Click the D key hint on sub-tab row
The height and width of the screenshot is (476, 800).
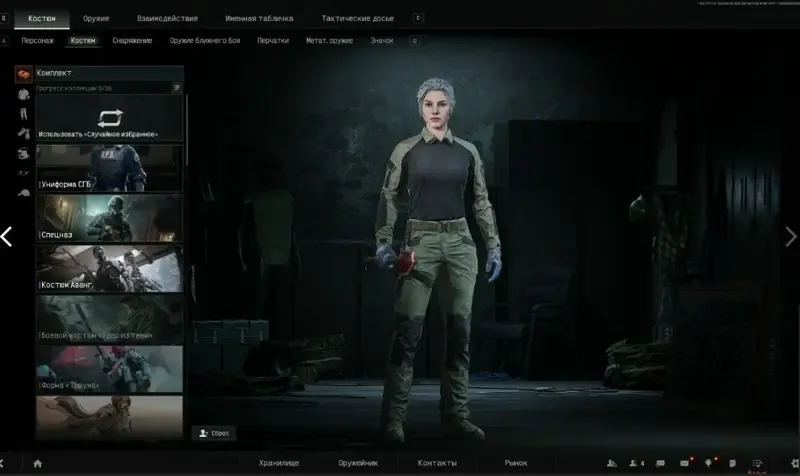click(415, 40)
